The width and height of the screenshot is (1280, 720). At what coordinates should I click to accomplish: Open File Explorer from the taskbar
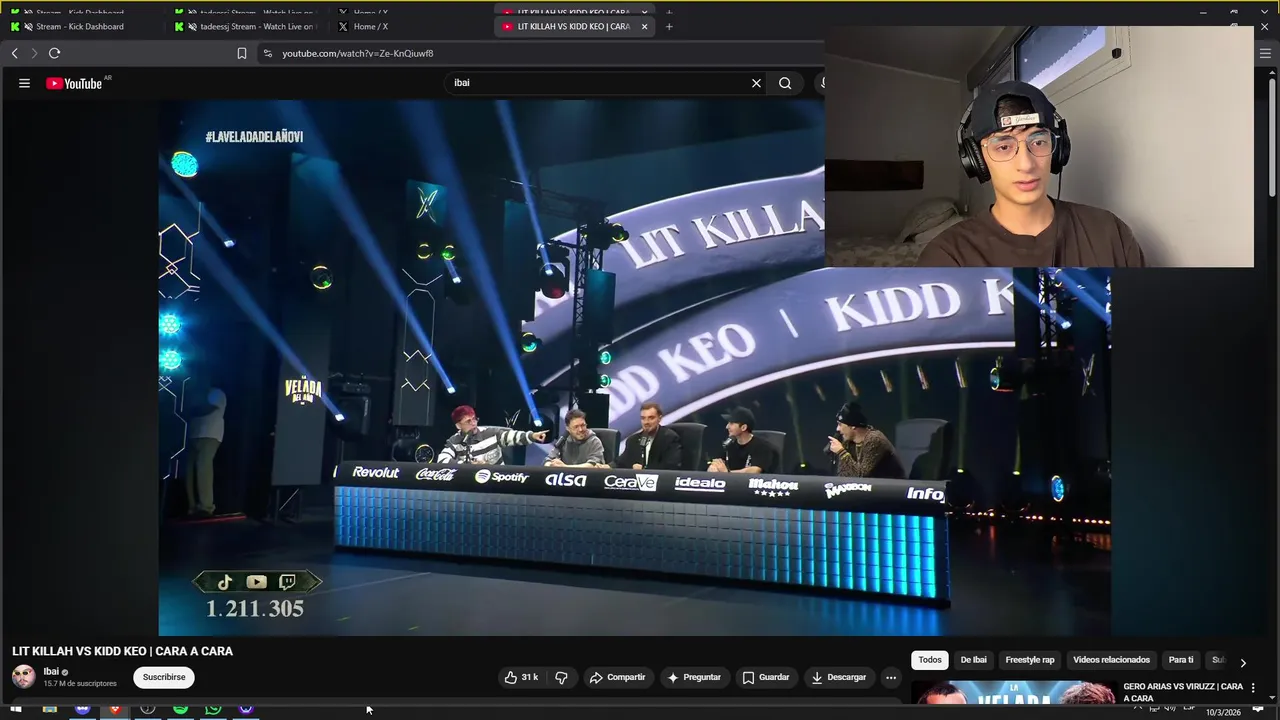coord(49,709)
